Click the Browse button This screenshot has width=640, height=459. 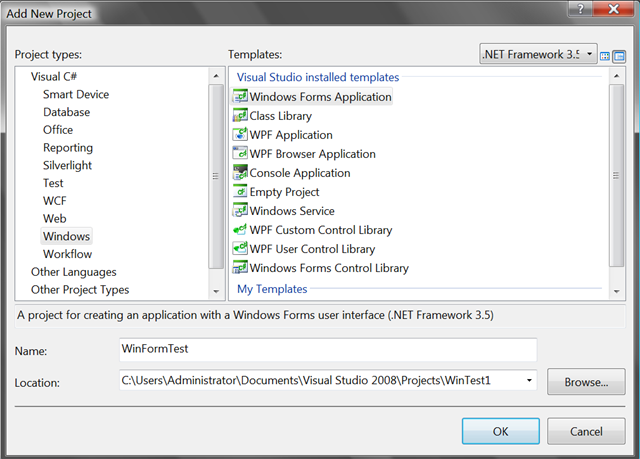[586, 382]
